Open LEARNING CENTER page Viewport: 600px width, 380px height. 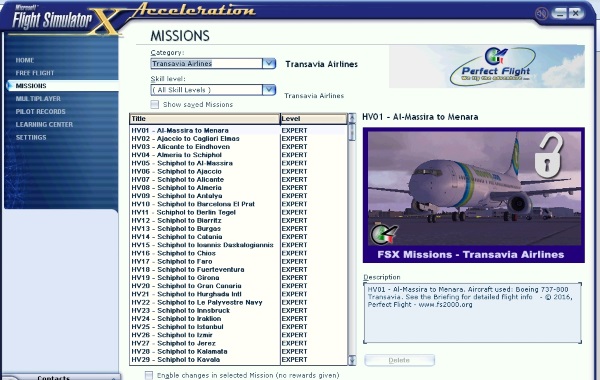(44, 124)
